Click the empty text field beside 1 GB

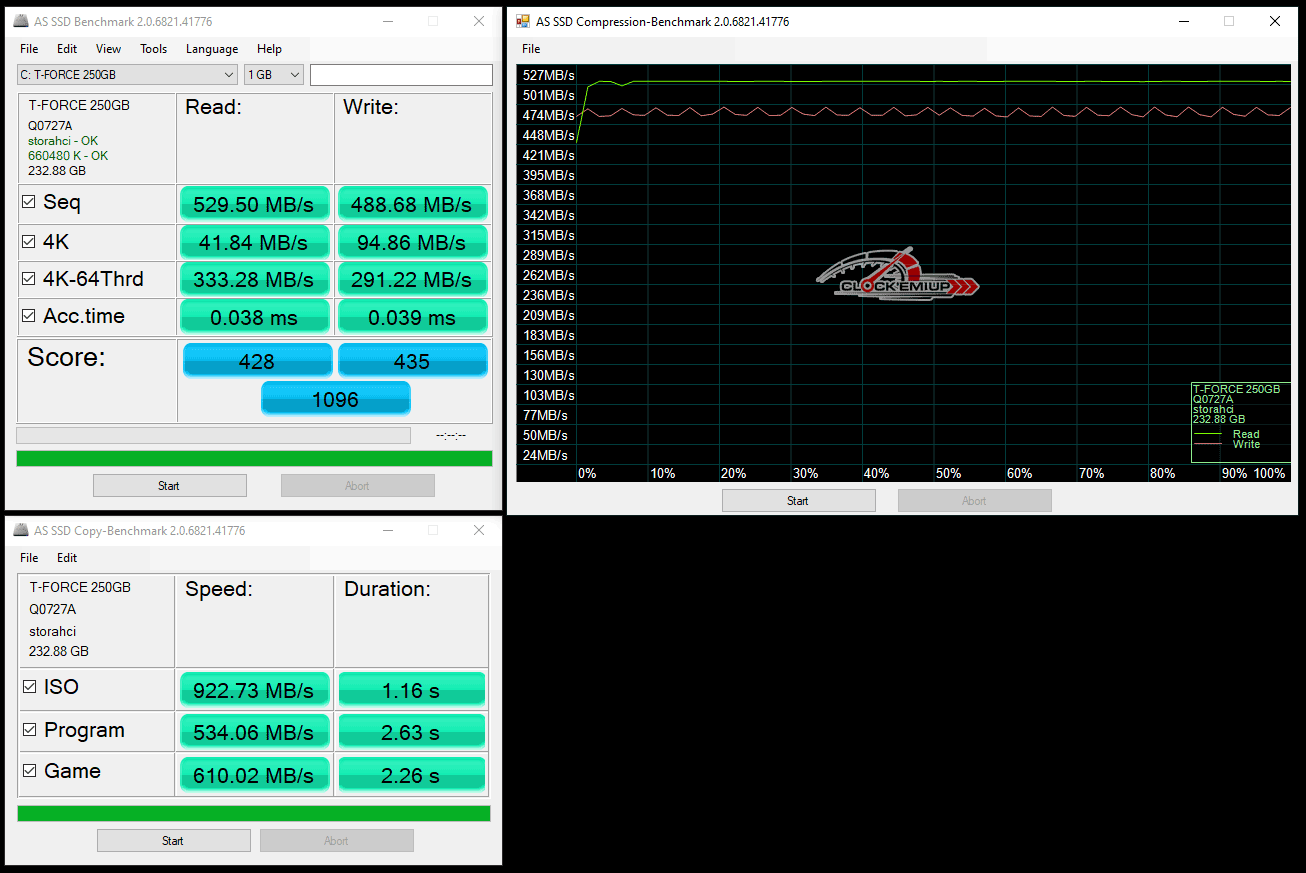pos(401,75)
